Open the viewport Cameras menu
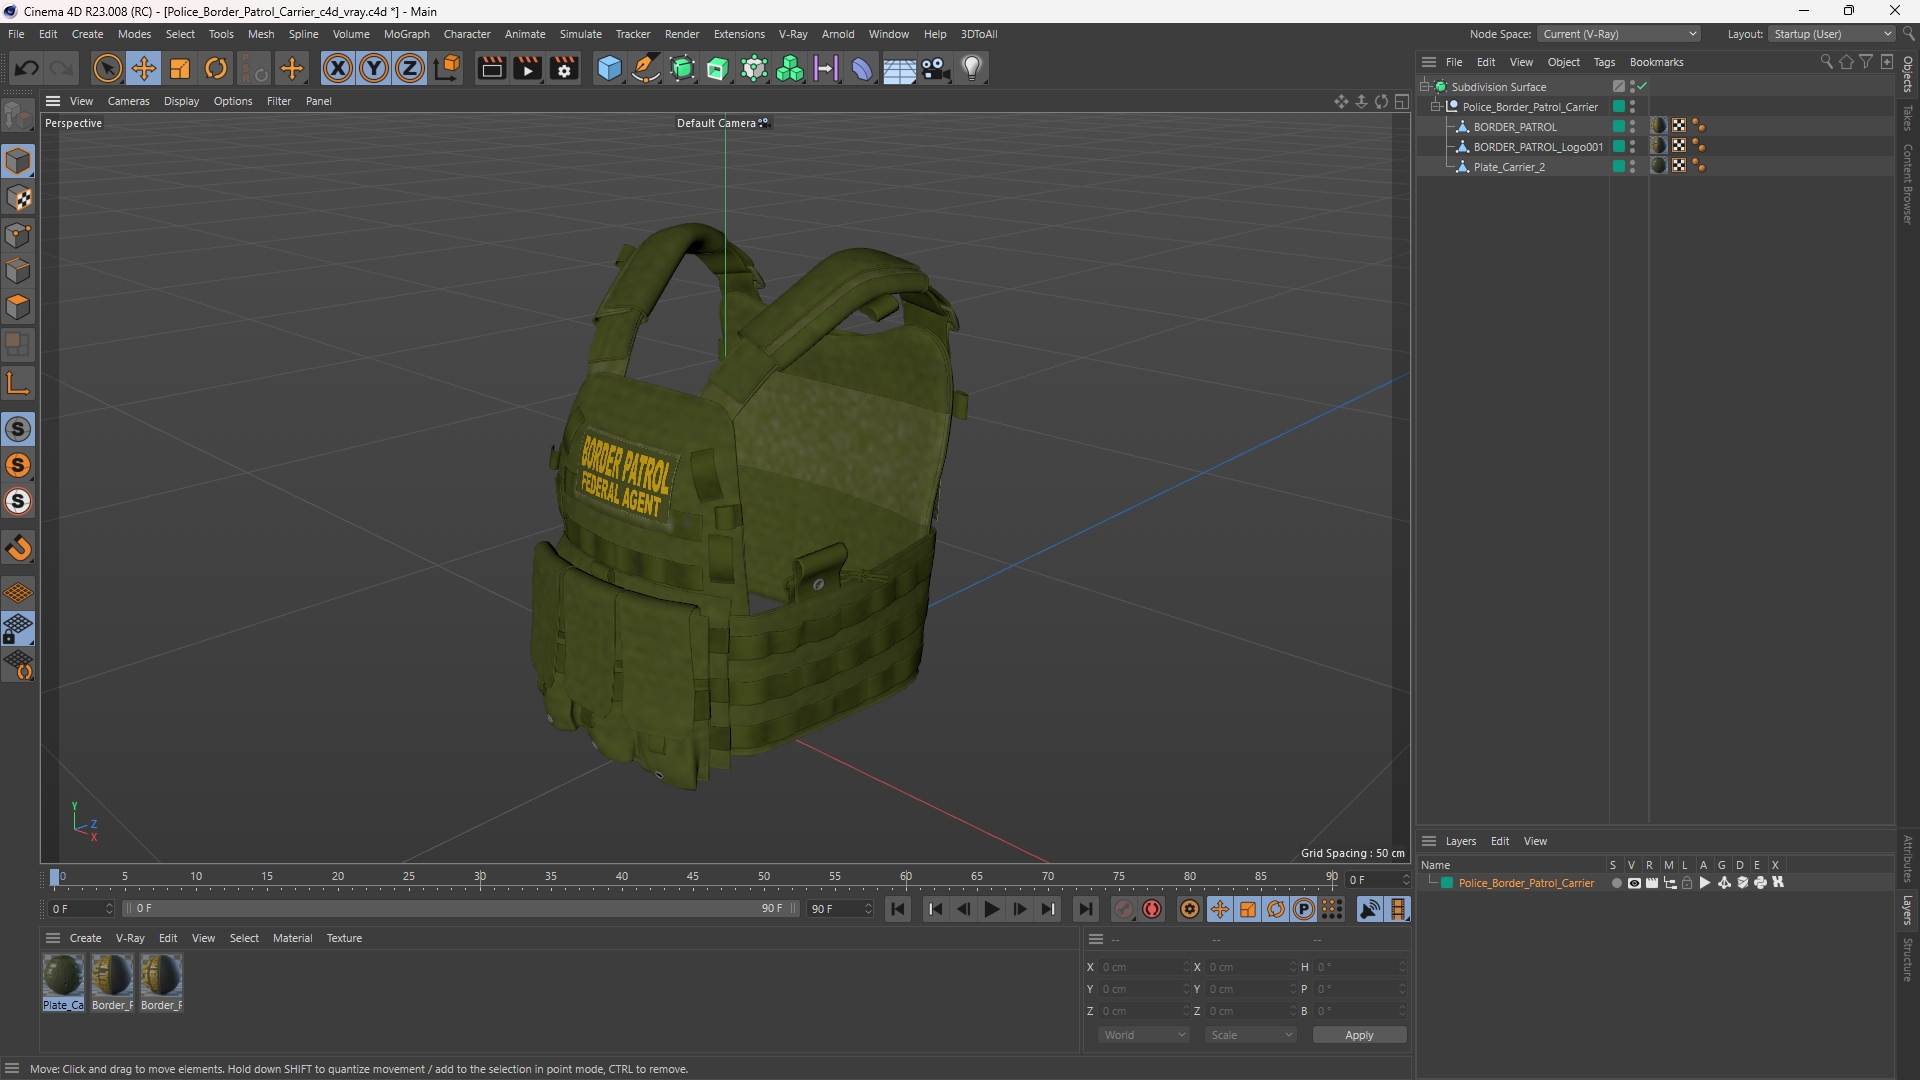The width and height of the screenshot is (1920, 1080). pyautogui.click(x=128, y=101)
